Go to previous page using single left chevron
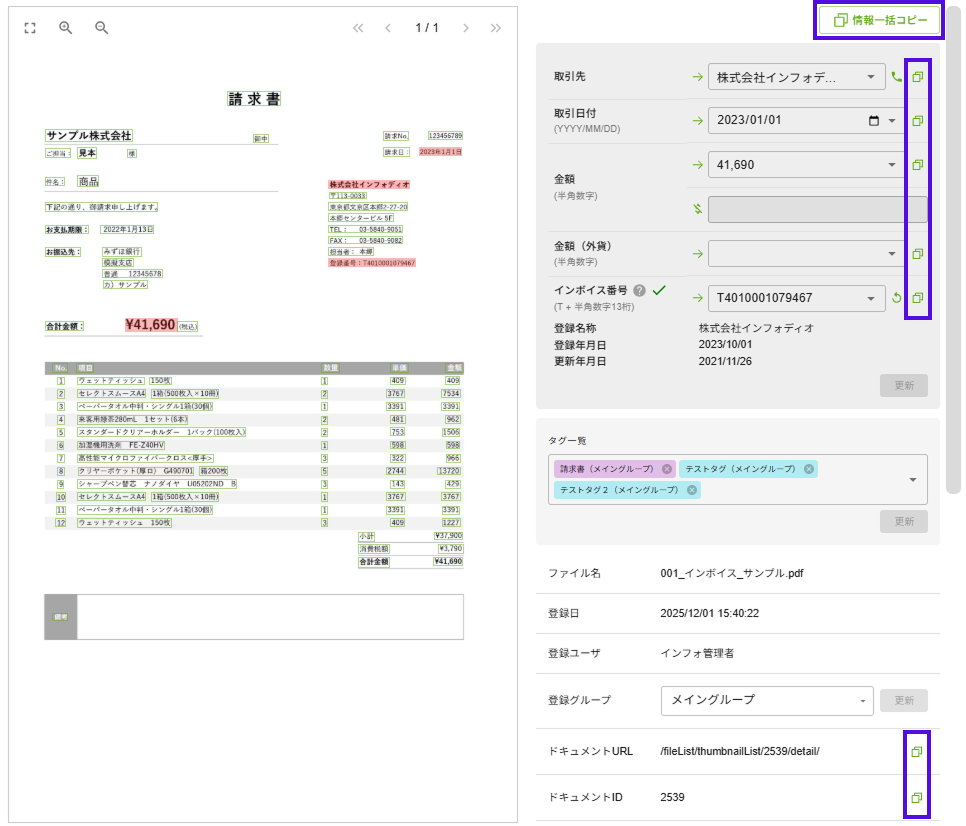The height and width of the screenshot is (826, 966). point(388,28)
